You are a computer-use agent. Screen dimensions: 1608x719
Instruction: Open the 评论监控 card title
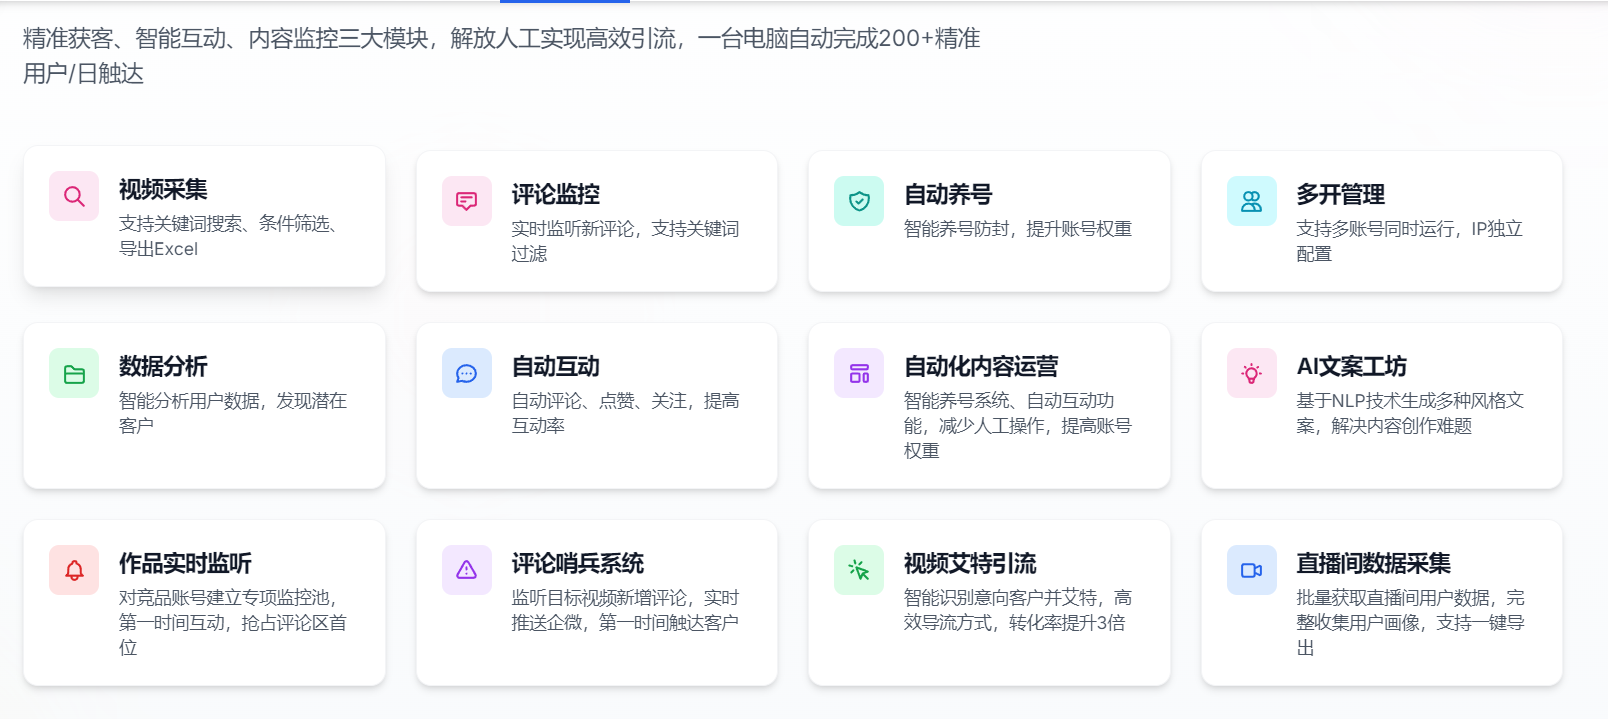click(x=556, y=194)
